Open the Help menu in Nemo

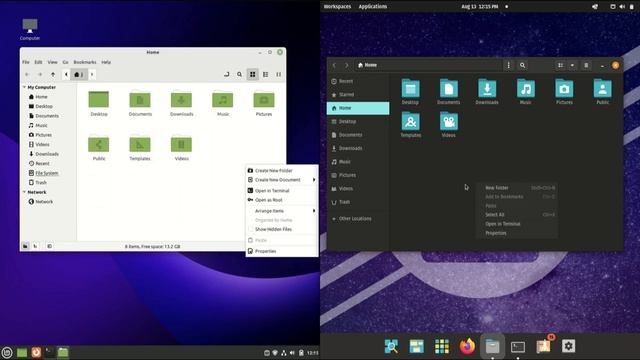[x=106, y=62]
